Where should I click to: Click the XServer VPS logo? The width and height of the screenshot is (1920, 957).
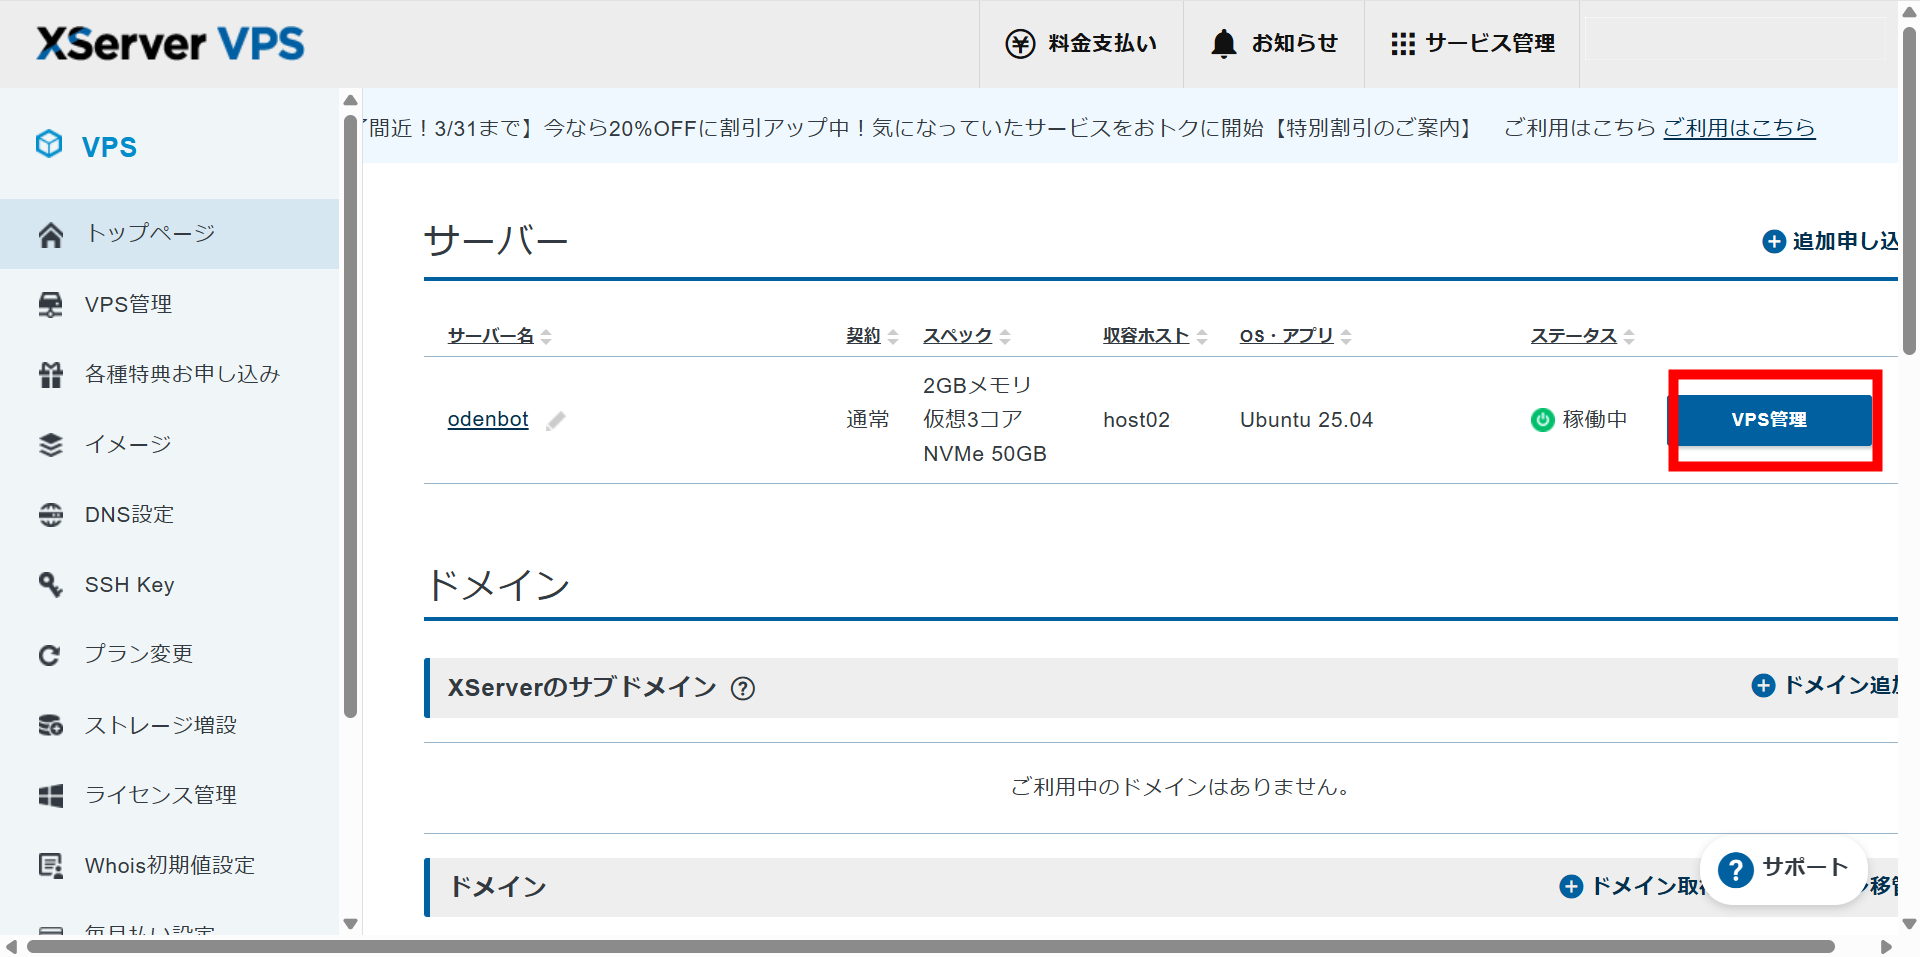click(x=170, y=44)
